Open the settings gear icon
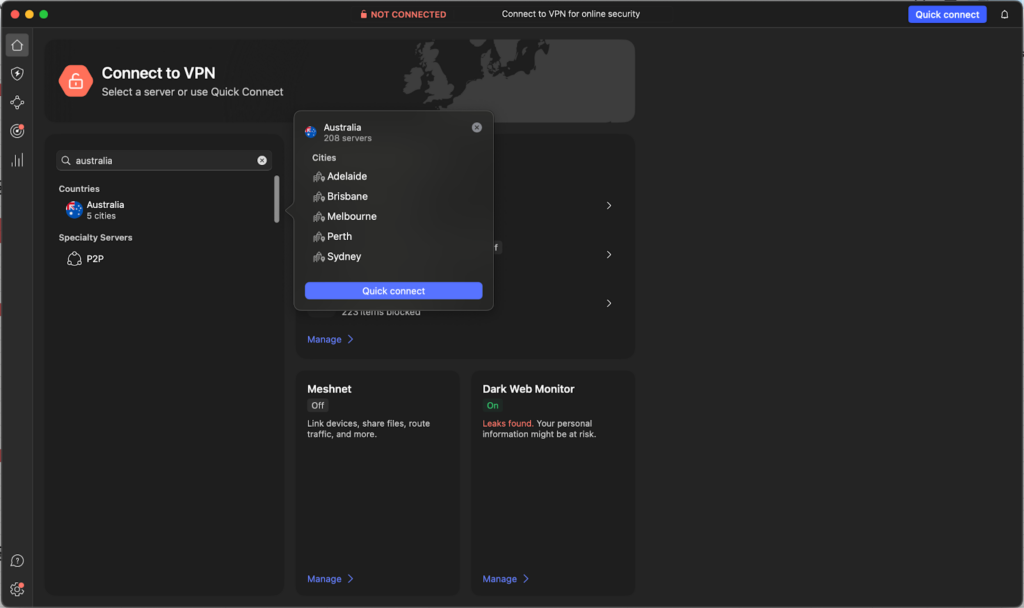1024x608 pixels. [17, 589]
